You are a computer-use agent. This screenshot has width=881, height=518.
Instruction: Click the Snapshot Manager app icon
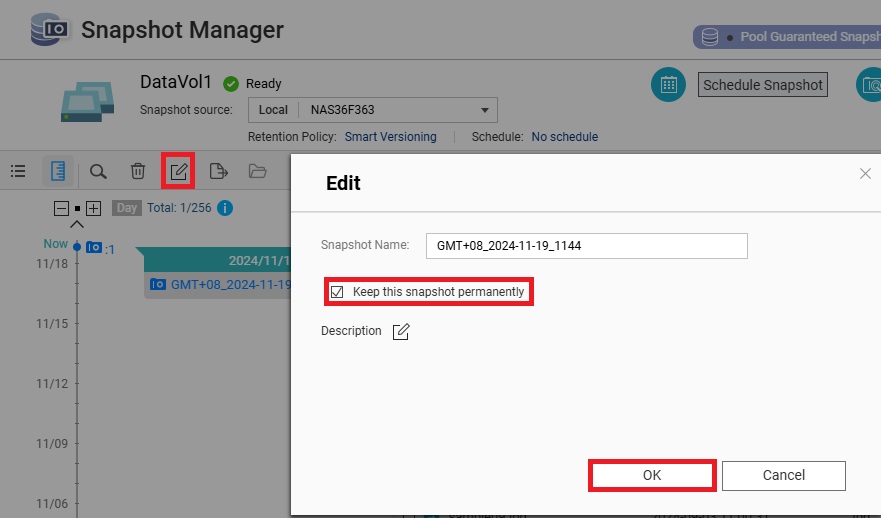tap(49, 29)
